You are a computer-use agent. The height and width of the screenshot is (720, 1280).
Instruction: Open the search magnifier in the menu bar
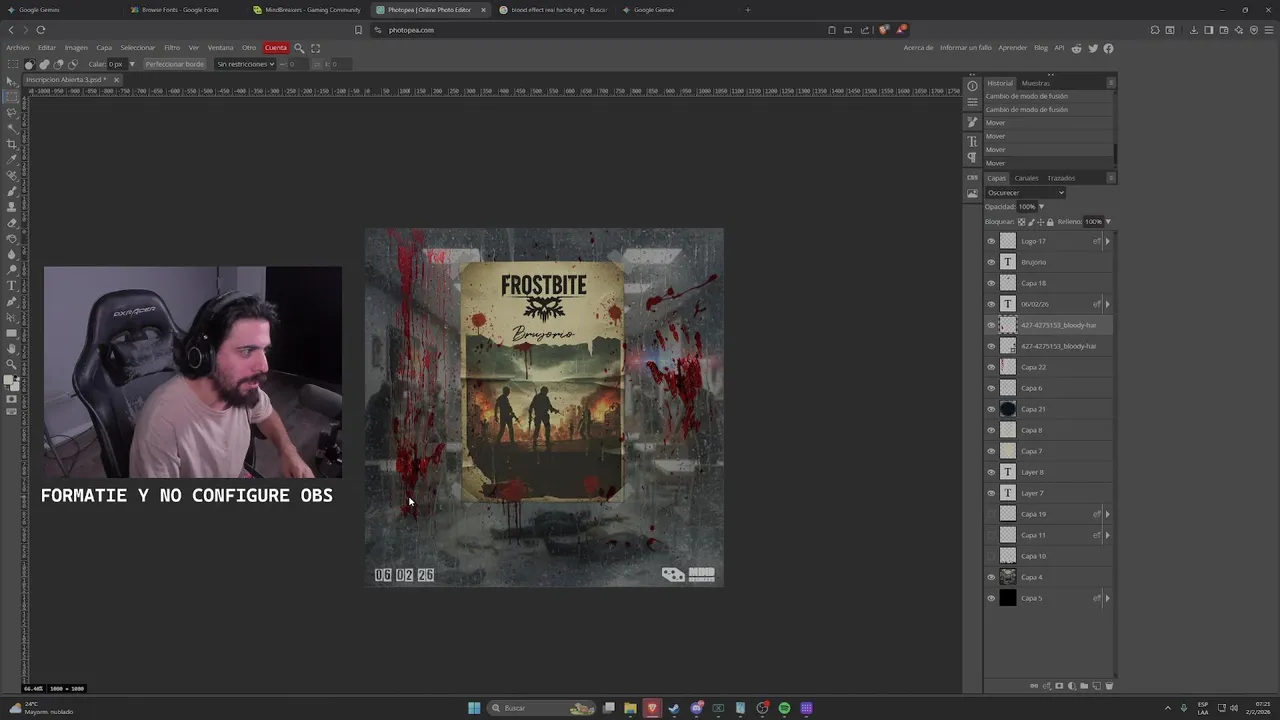(x=298, y=48)
